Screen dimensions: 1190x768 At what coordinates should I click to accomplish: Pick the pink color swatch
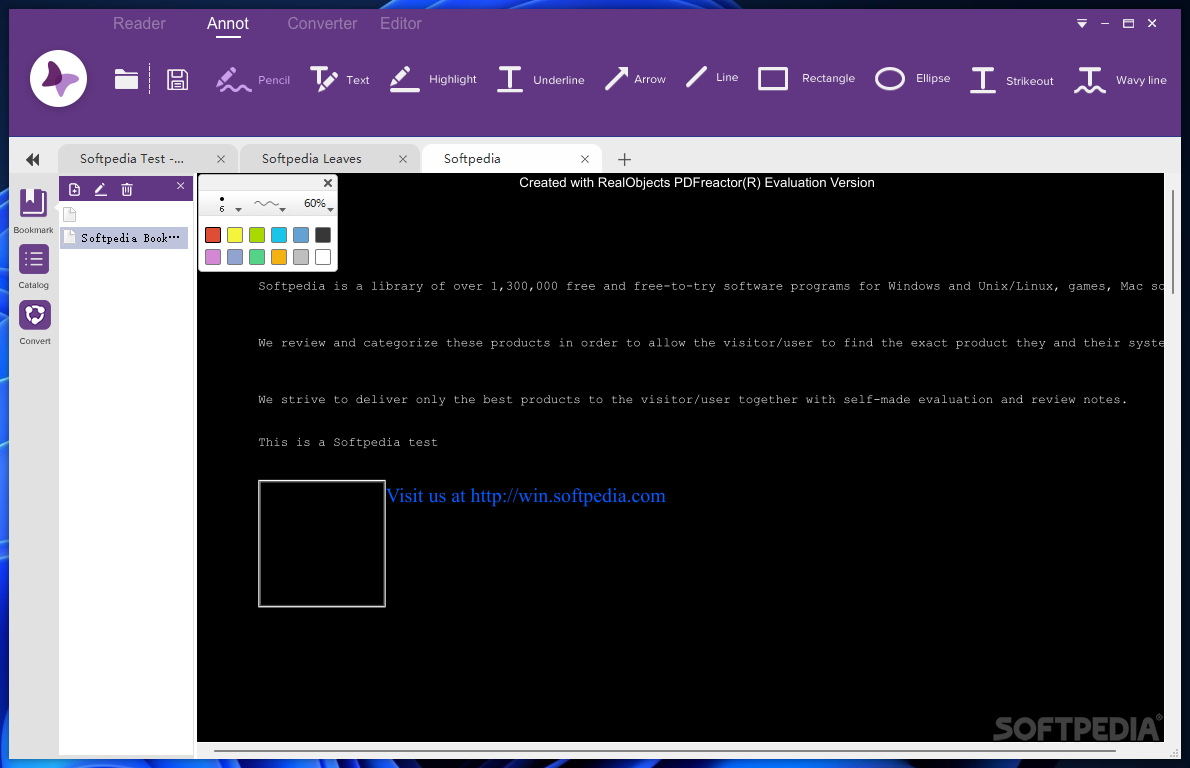tap(213, 257)
